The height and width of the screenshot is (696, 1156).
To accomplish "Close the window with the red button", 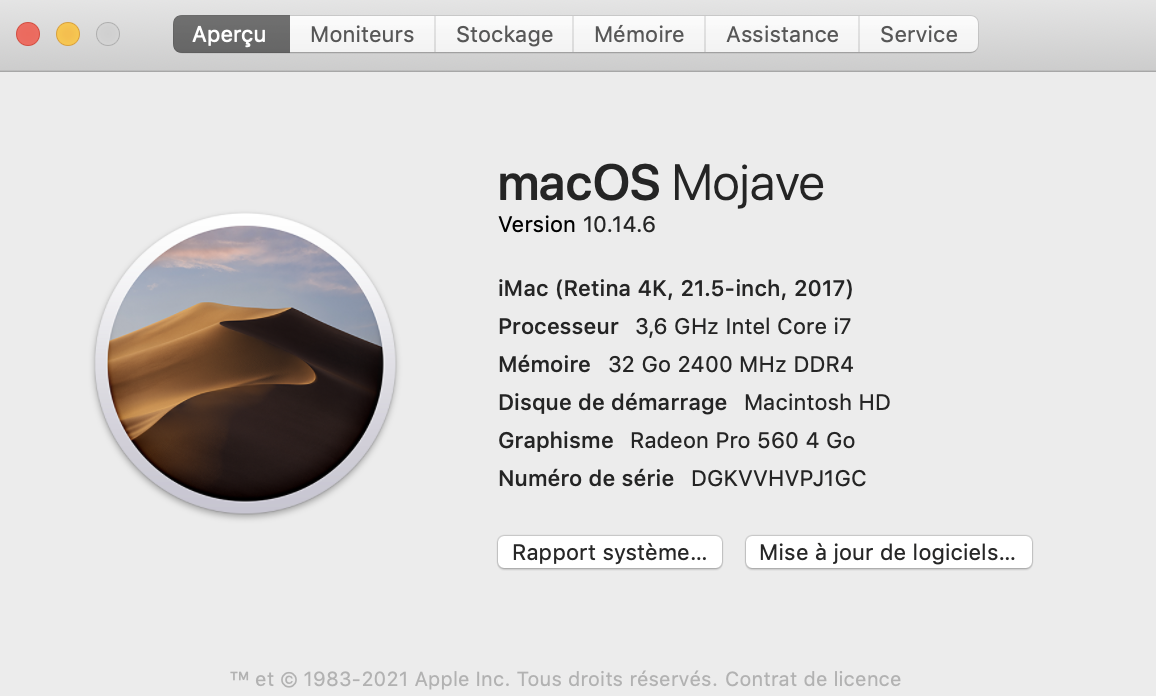I will click(x=28, y=34).
